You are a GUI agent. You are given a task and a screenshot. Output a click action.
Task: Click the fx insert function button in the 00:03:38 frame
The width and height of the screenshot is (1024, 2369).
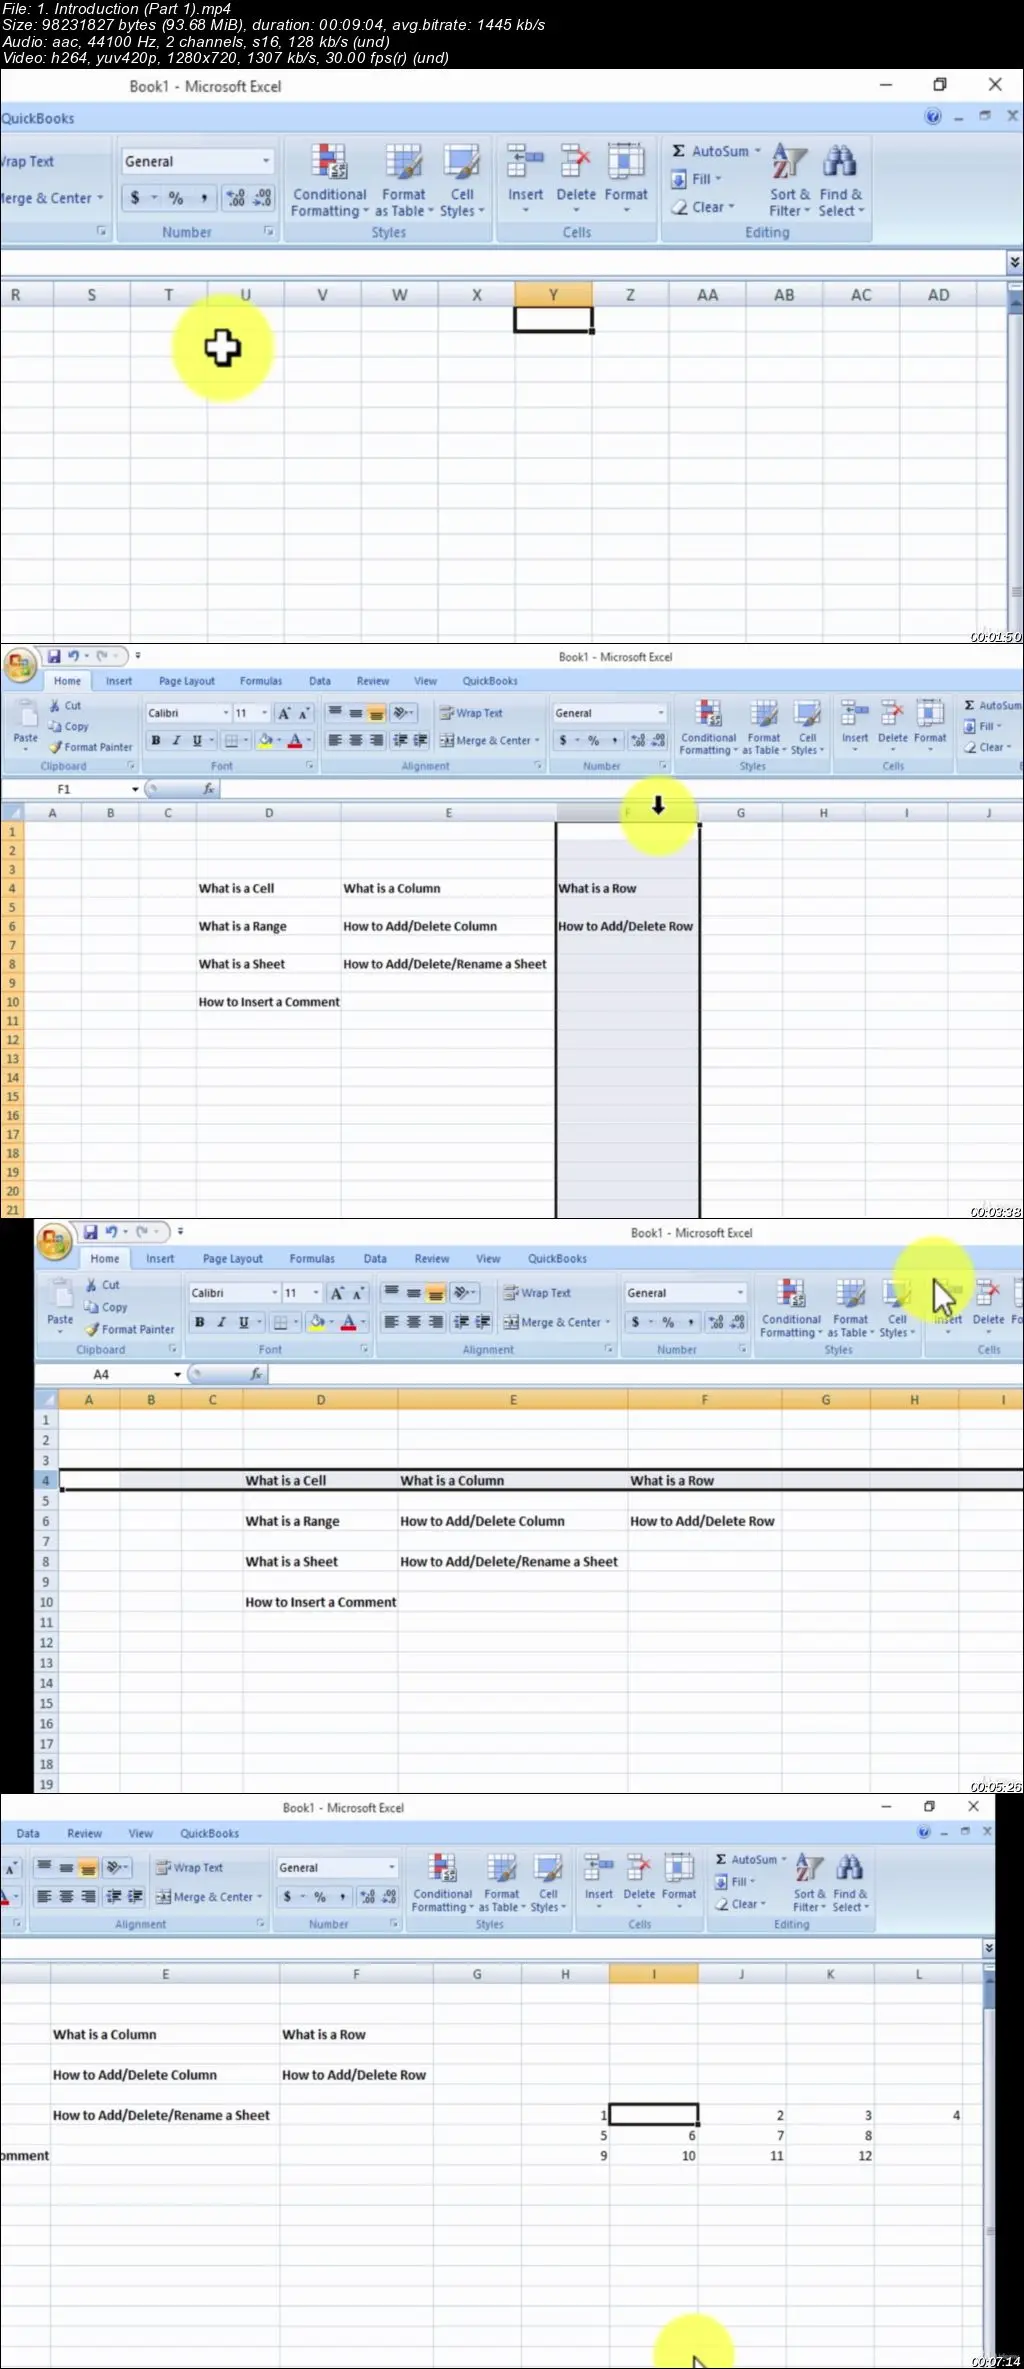click(209, 789)
